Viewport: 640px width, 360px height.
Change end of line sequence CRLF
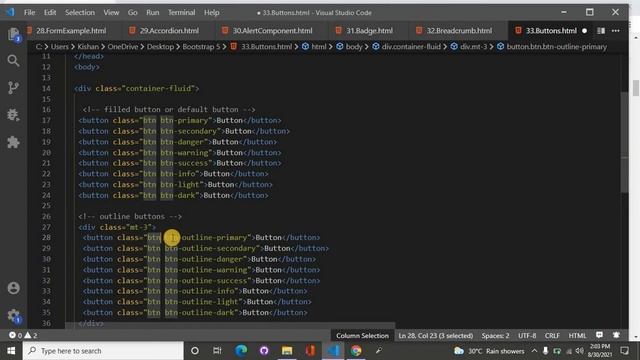(x=552, y=336)
